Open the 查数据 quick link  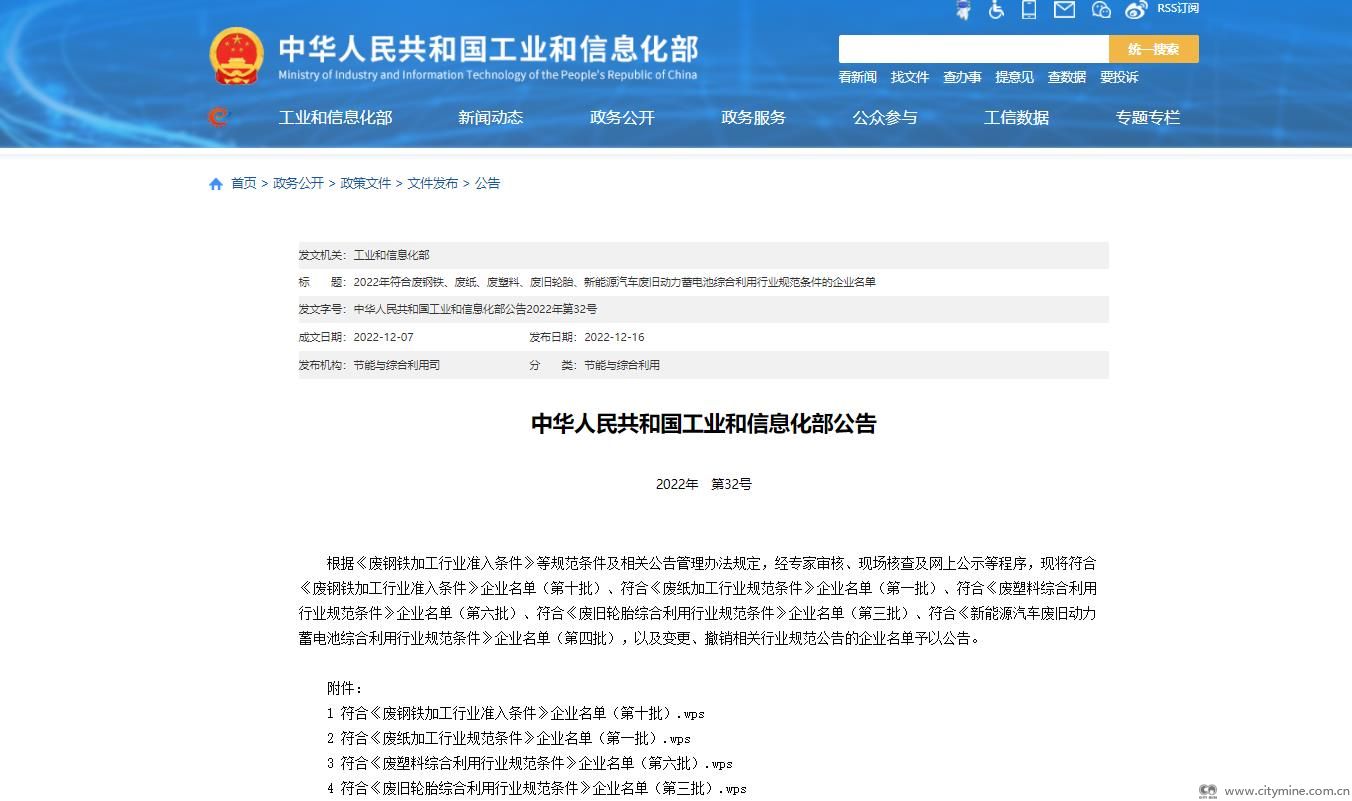click(1067, 77)
